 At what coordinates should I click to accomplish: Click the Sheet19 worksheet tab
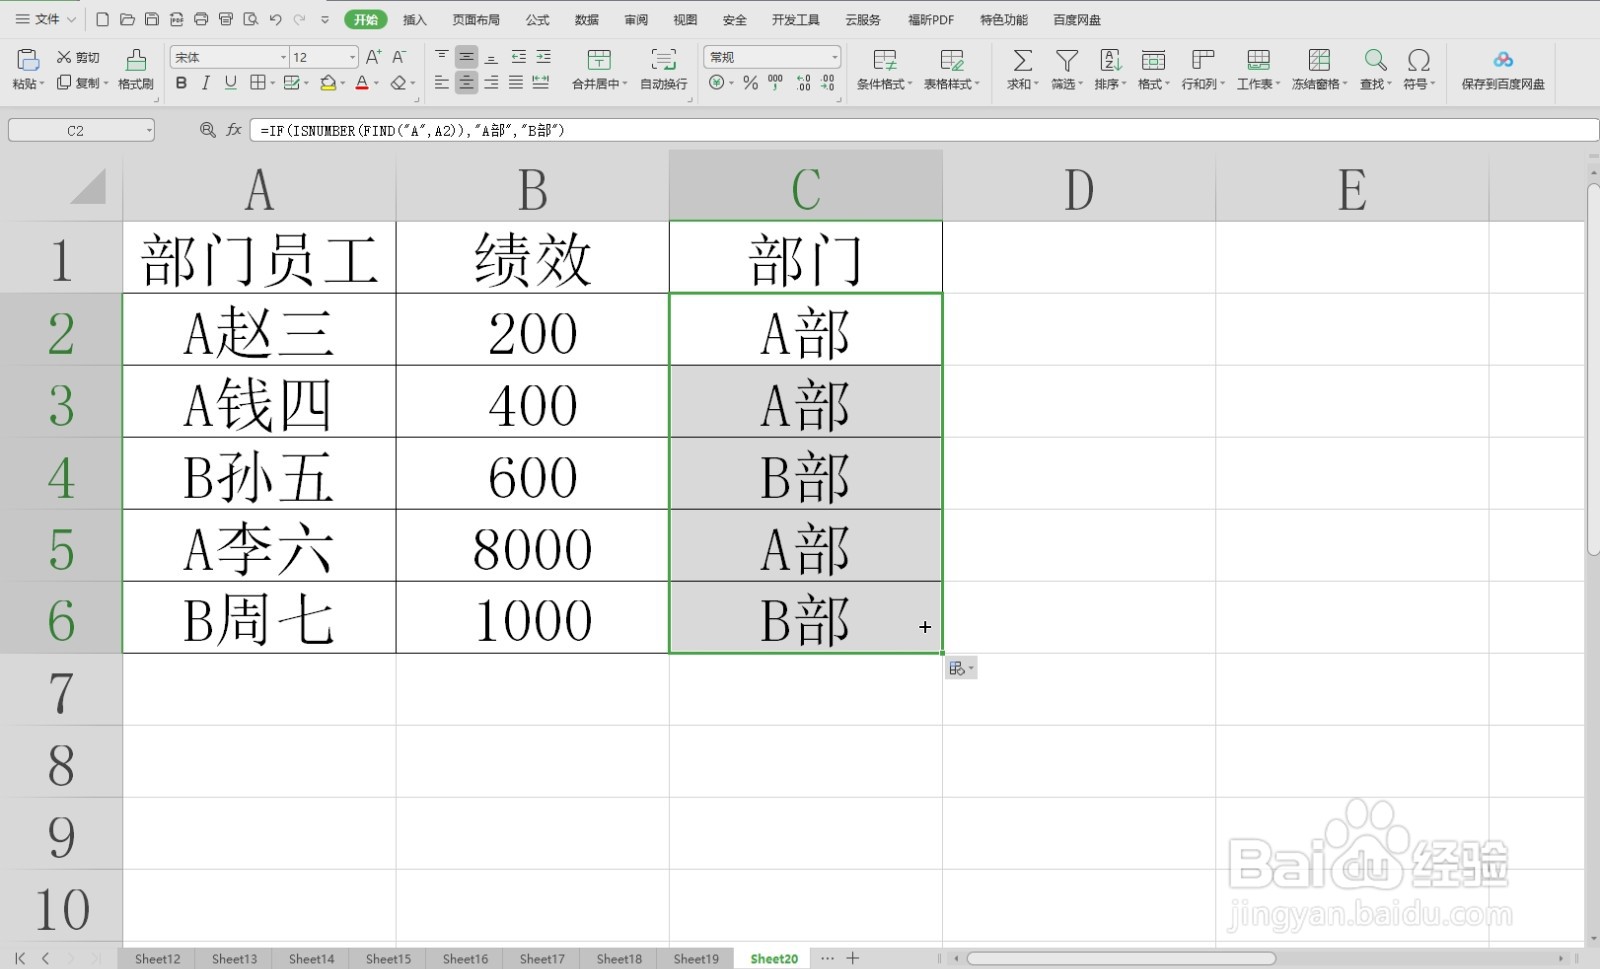(x=694, y=957)
